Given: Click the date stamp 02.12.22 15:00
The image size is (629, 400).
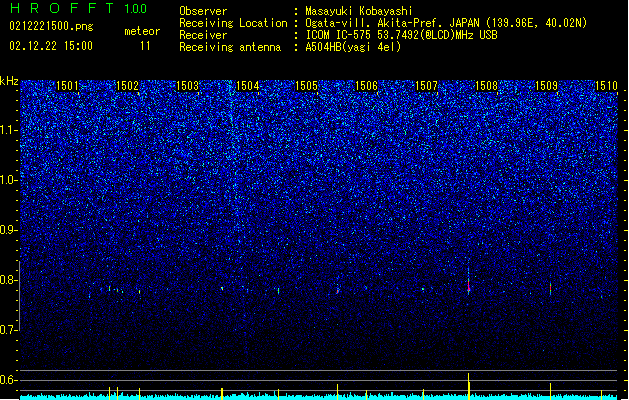Looking at the screenshot, I should pos(51,46).
